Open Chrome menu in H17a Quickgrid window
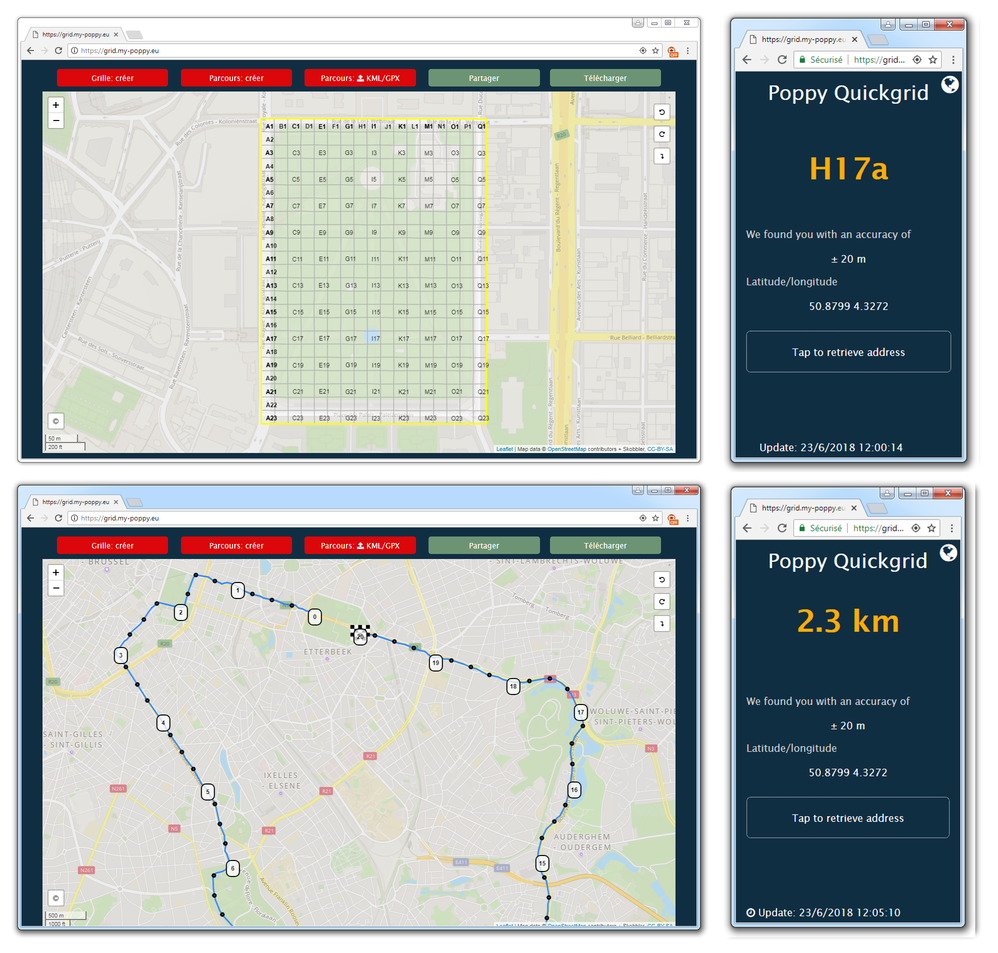 pos(953,59)
